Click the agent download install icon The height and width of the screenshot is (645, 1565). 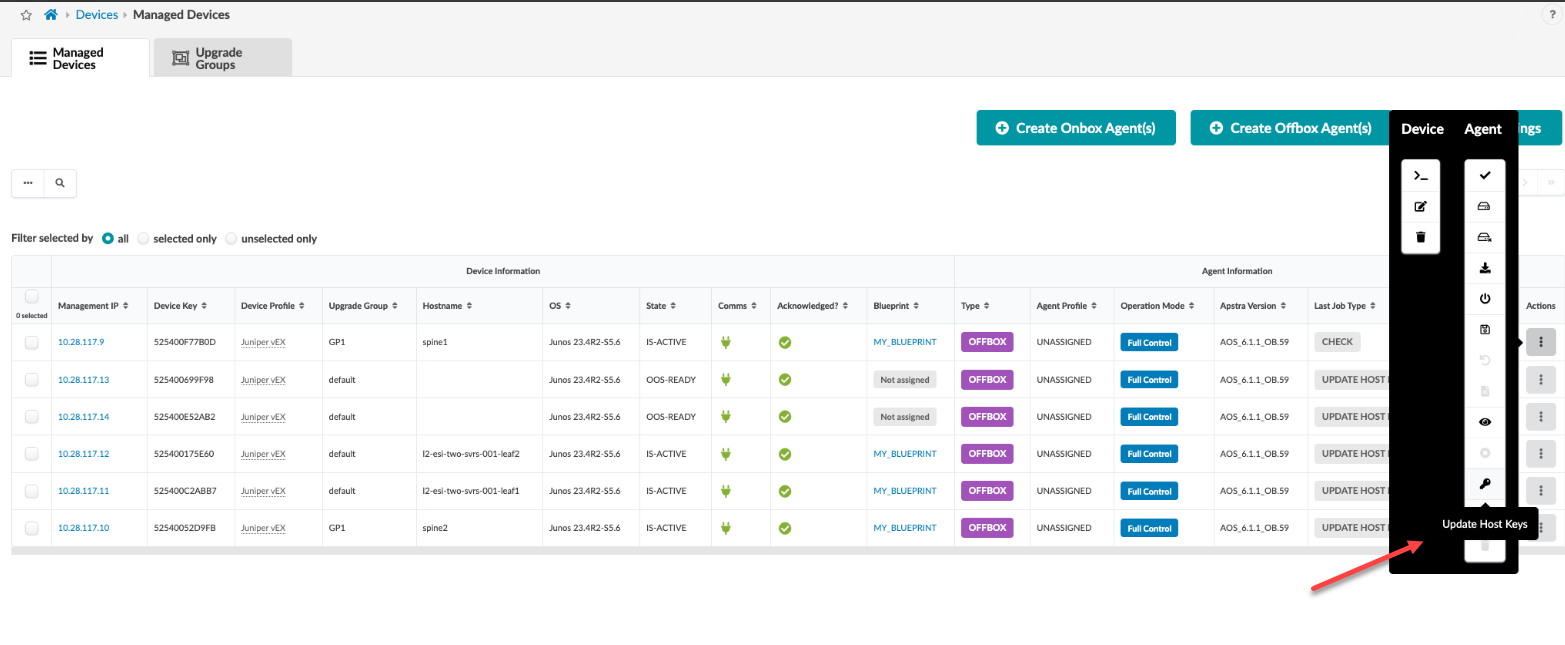coord(1484,268)
